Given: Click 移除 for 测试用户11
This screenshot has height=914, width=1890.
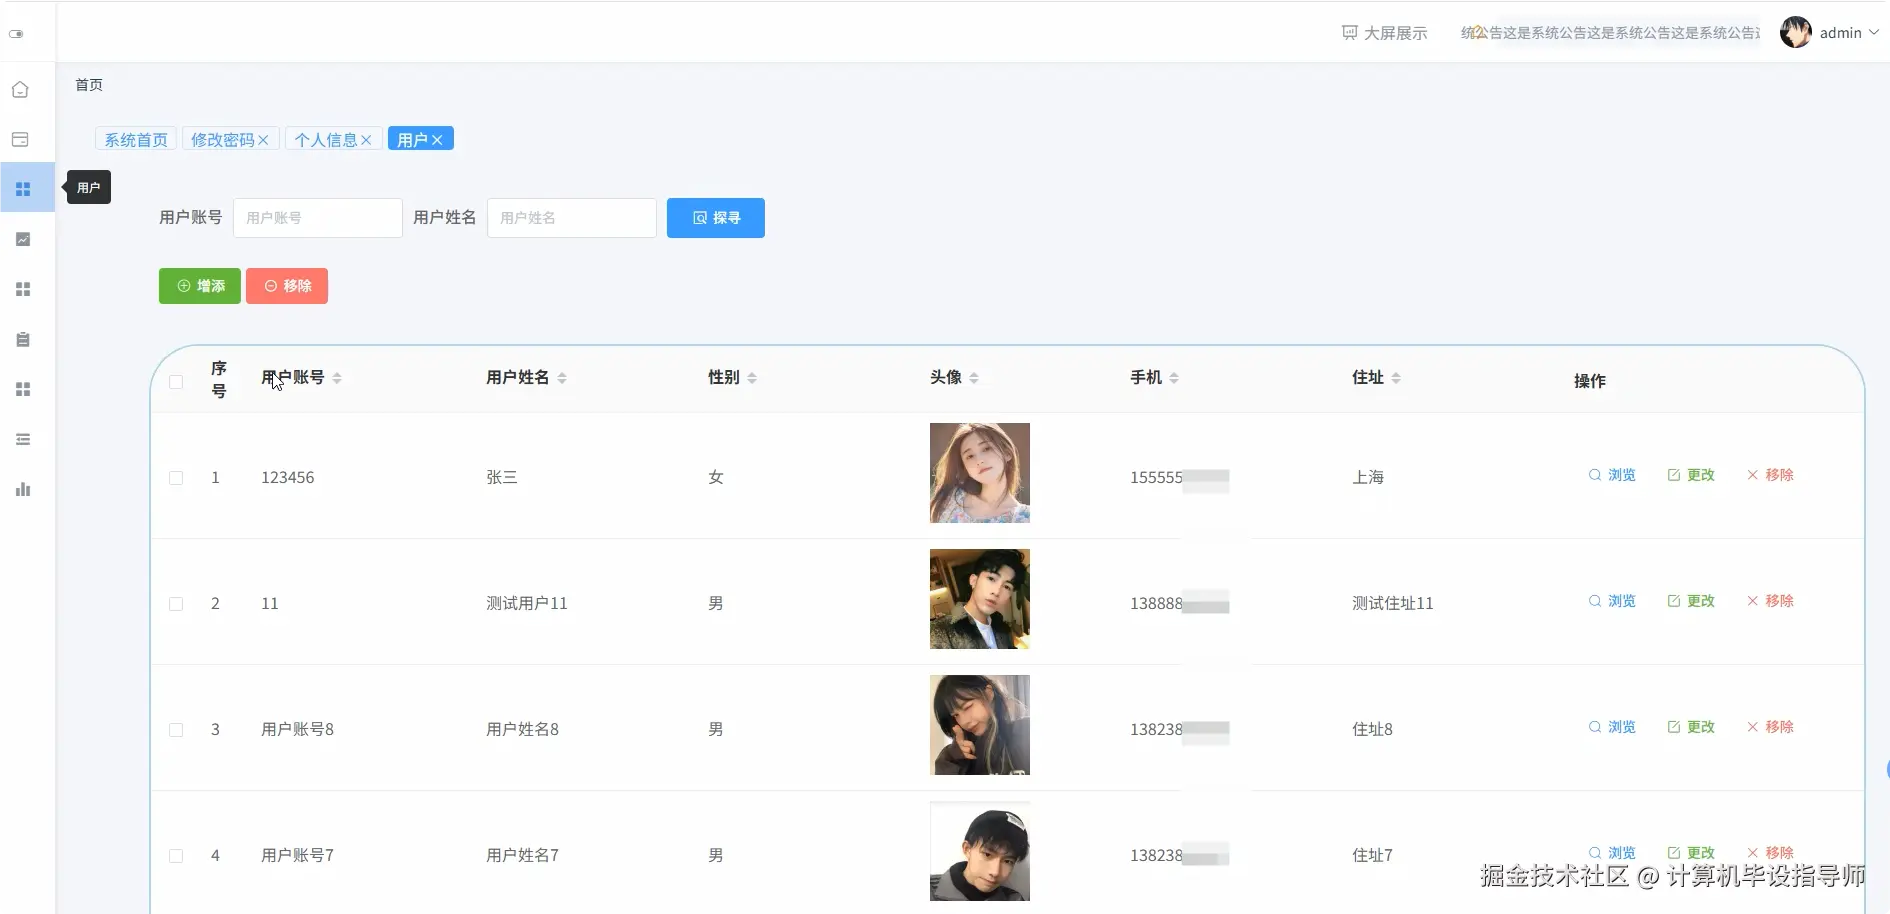Looking at the screenshot, I should tap(1770, 601).
